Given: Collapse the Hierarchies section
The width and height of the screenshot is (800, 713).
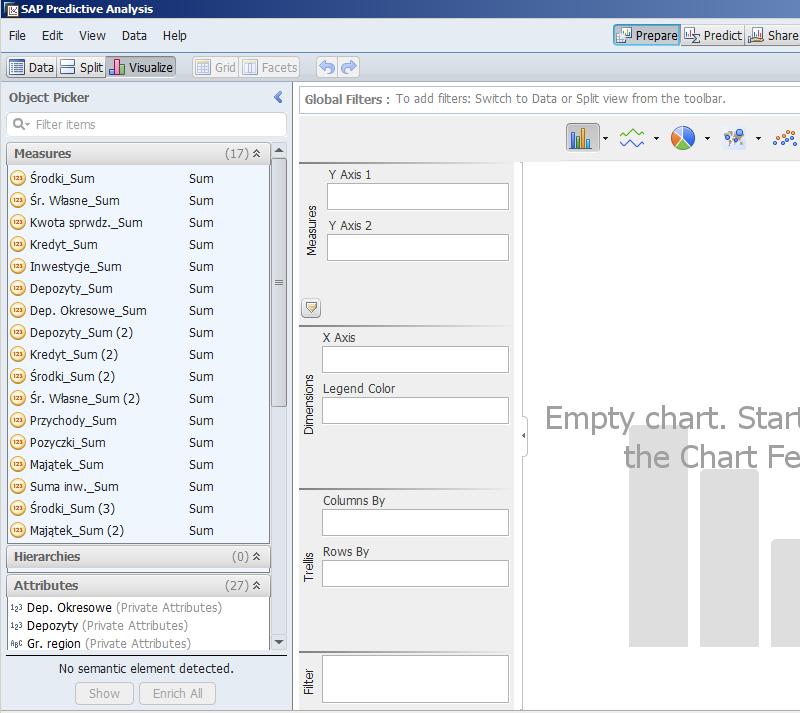Looking at the screenshot, I should click(257, 556).
